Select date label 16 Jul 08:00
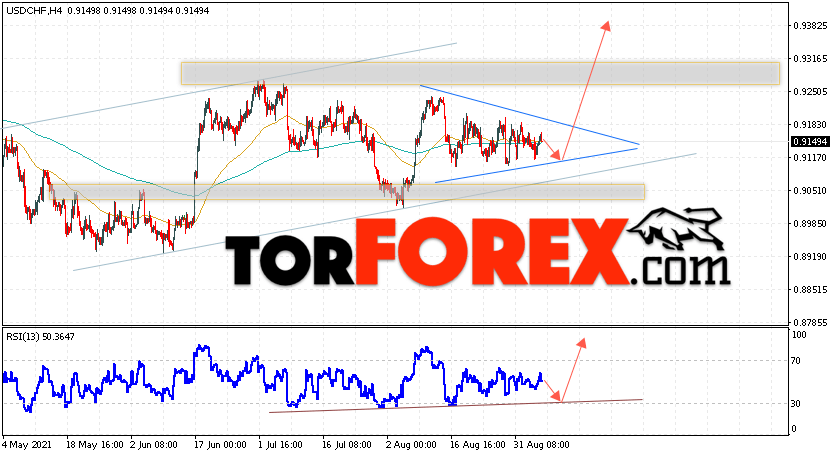 tap(345, 445)
